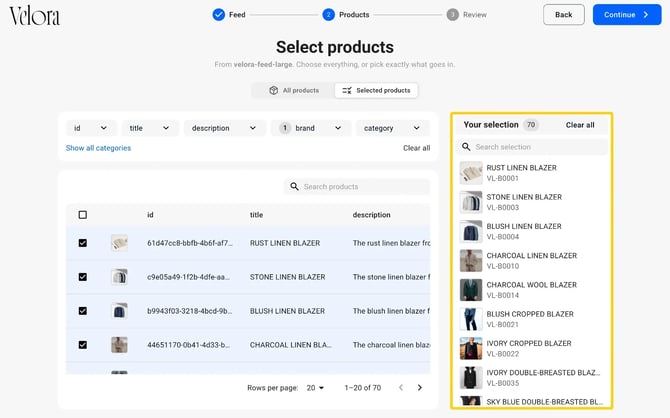The width and height of the screenshot is (670, 418).
Task: Click the brand filter count badge 1
Action: pos(285,128)
